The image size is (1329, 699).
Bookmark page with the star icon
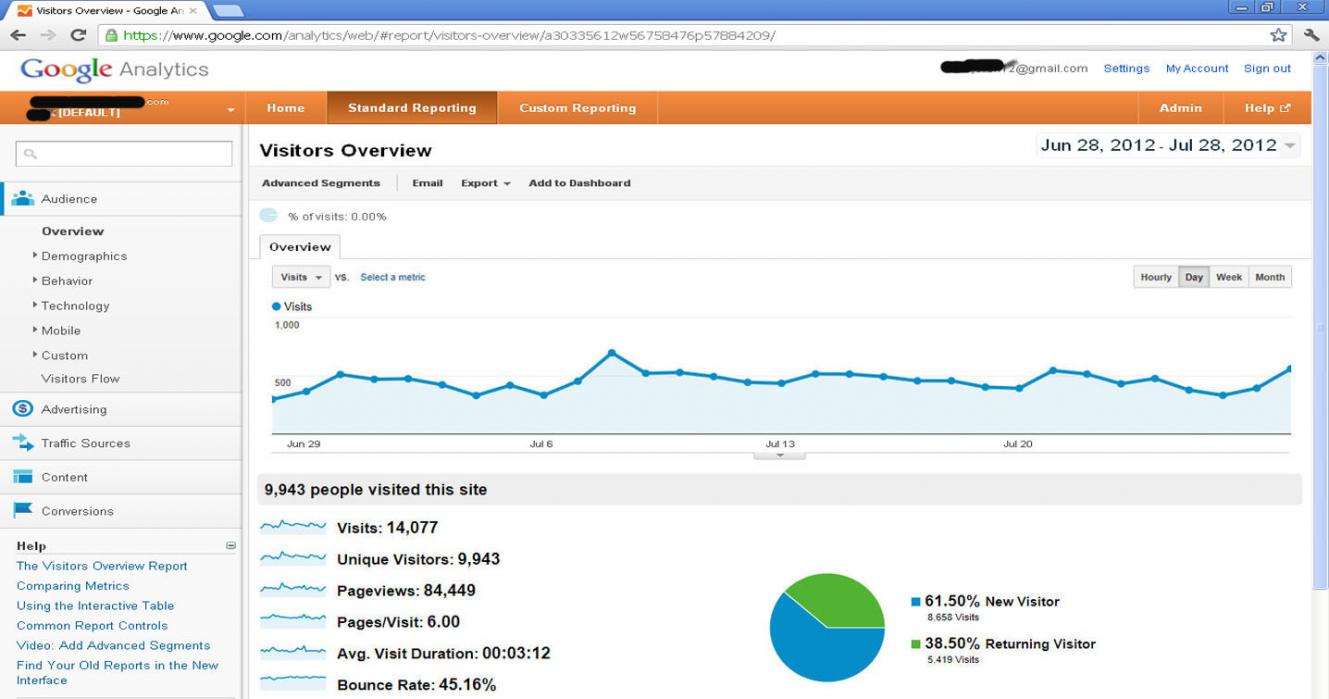click(1278, 35)
